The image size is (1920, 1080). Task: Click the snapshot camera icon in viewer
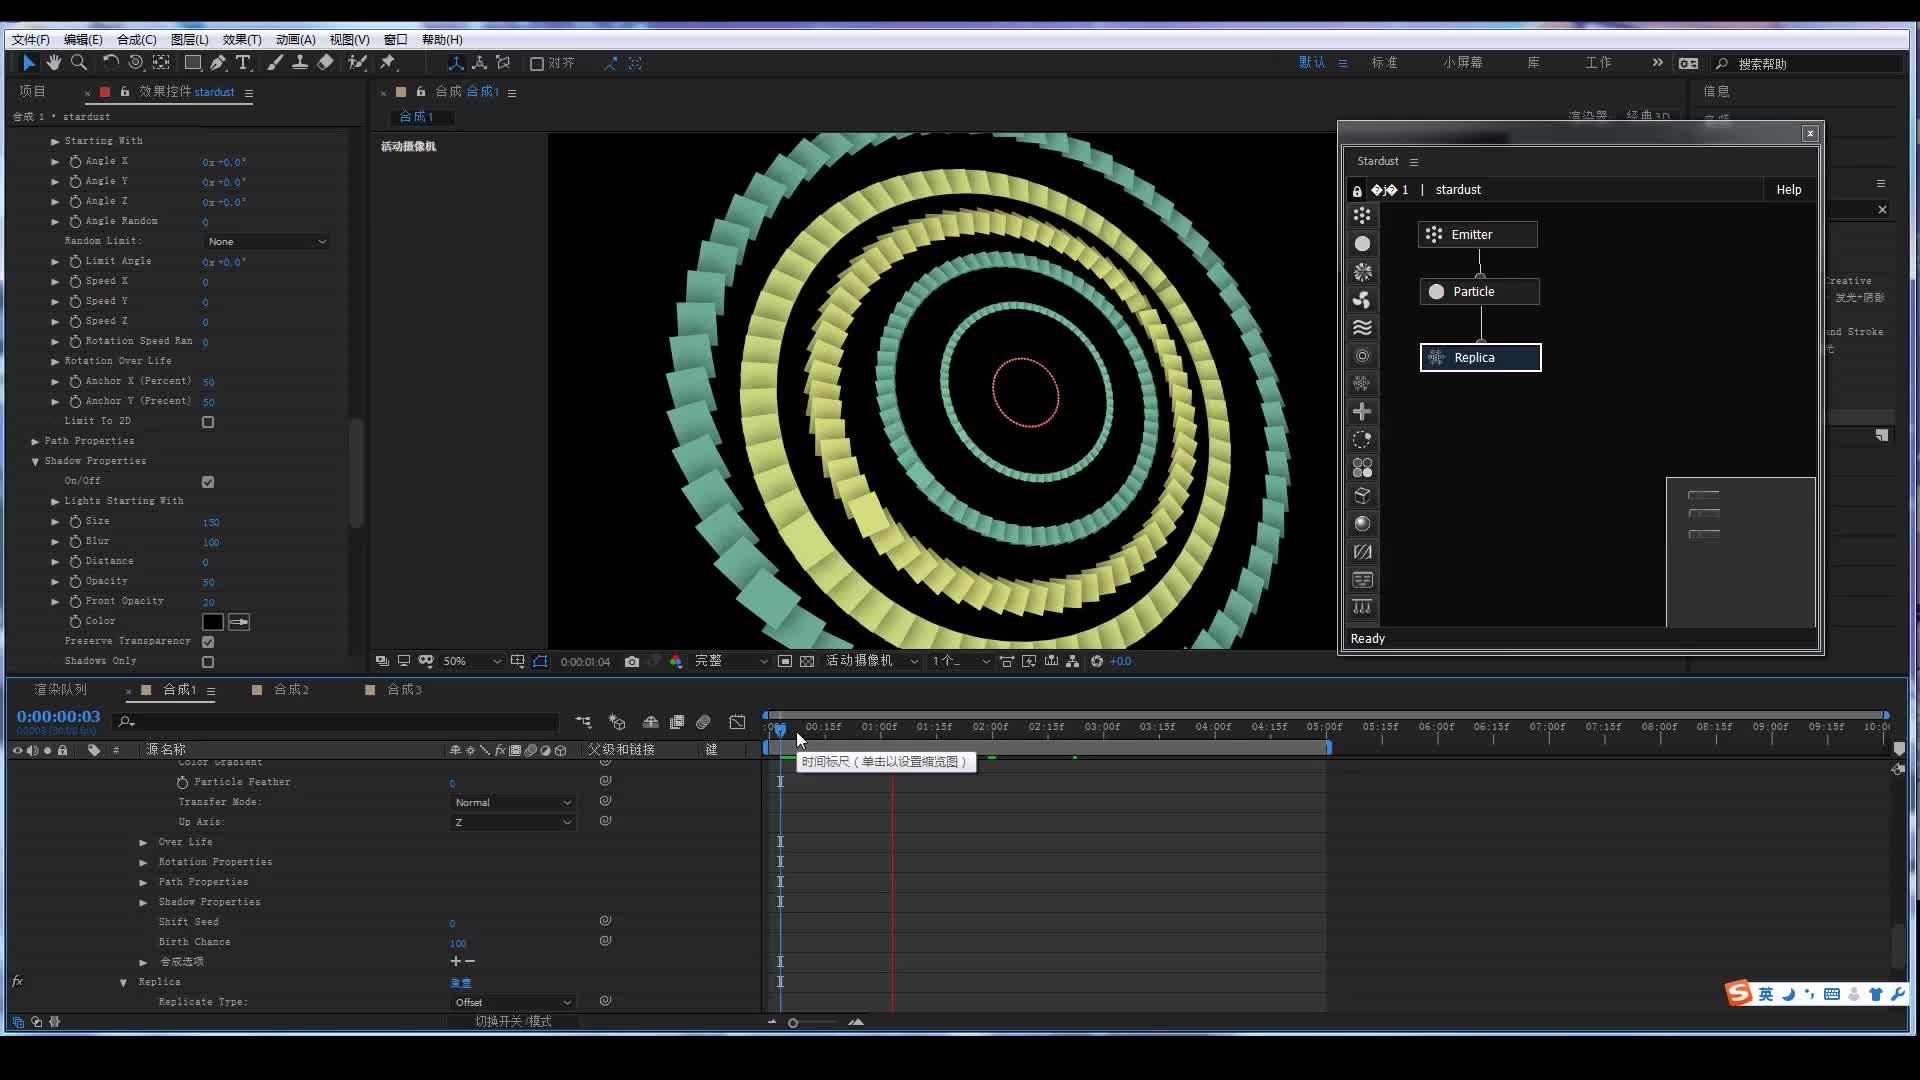point(632,661)
